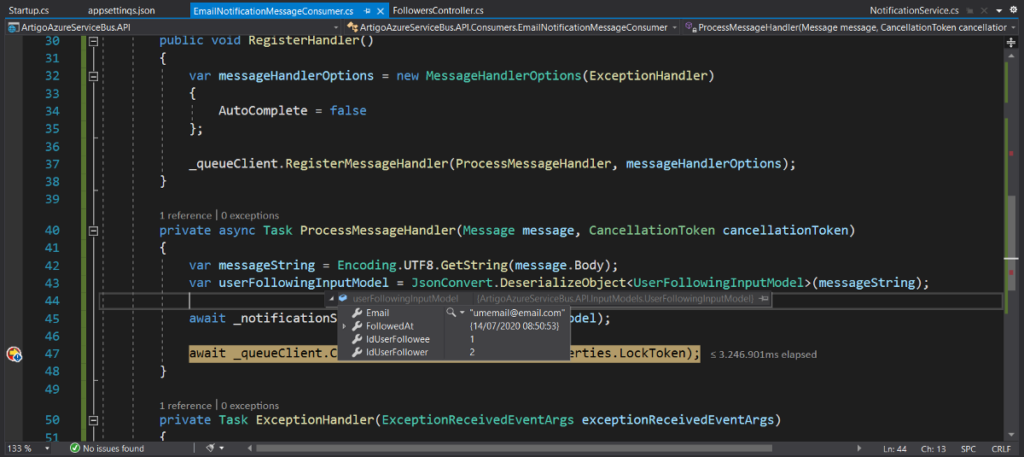This screenshot has height=457, width=1024.
Task: Open the NotificationService.cs preview tab
Action: click(914, 11)
